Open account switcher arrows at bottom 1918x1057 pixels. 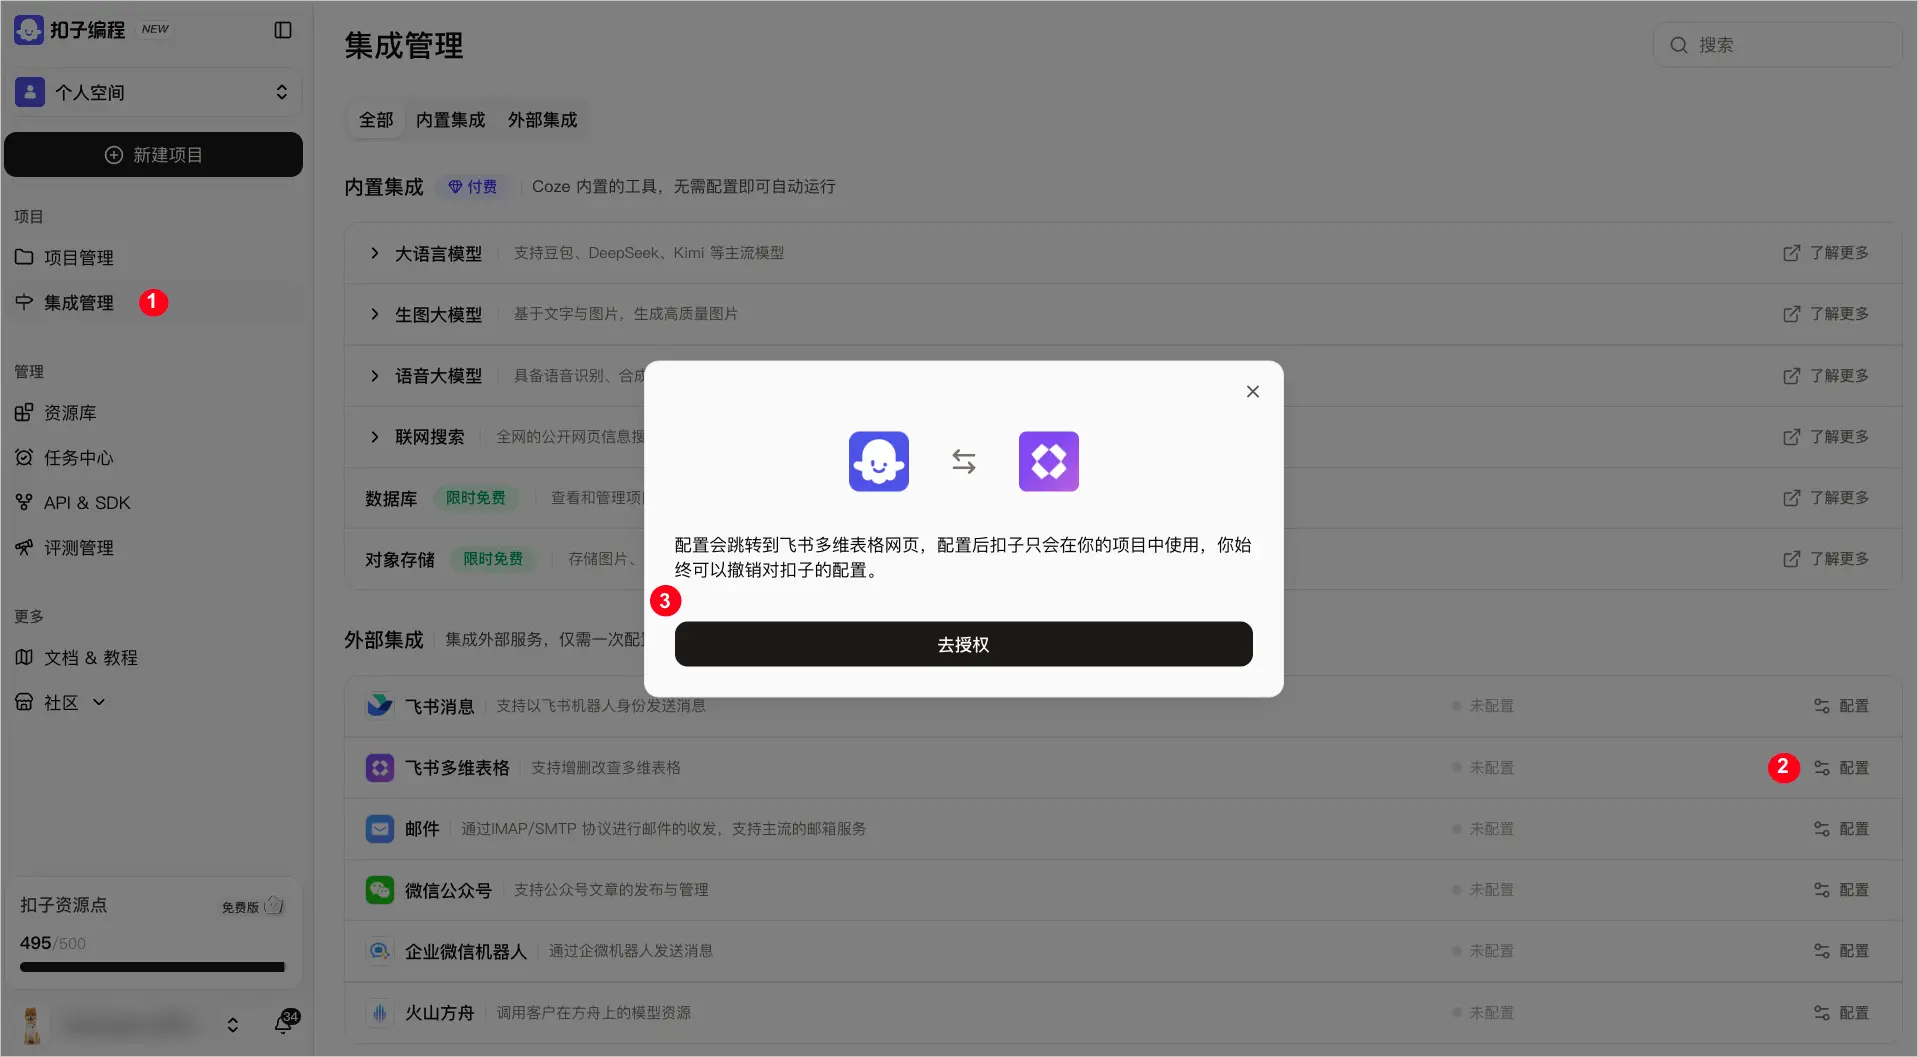pos(232,1025)
